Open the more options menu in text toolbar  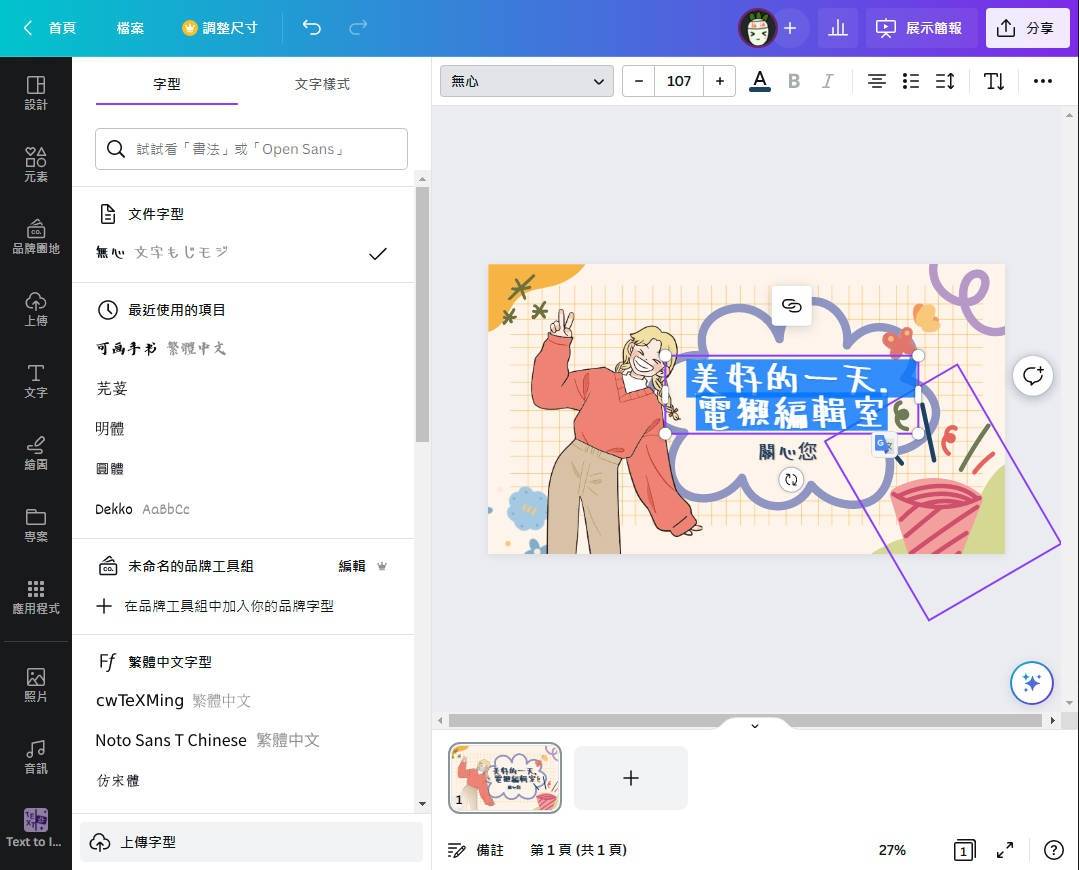[x=1043, y=81]
